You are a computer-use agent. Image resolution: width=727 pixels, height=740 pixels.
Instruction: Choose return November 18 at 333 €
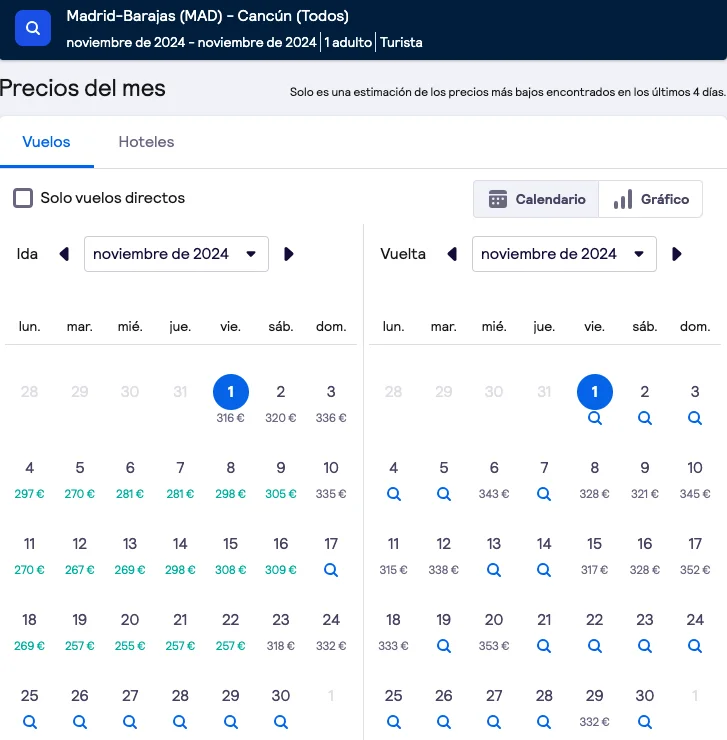(x=394, y=632)
